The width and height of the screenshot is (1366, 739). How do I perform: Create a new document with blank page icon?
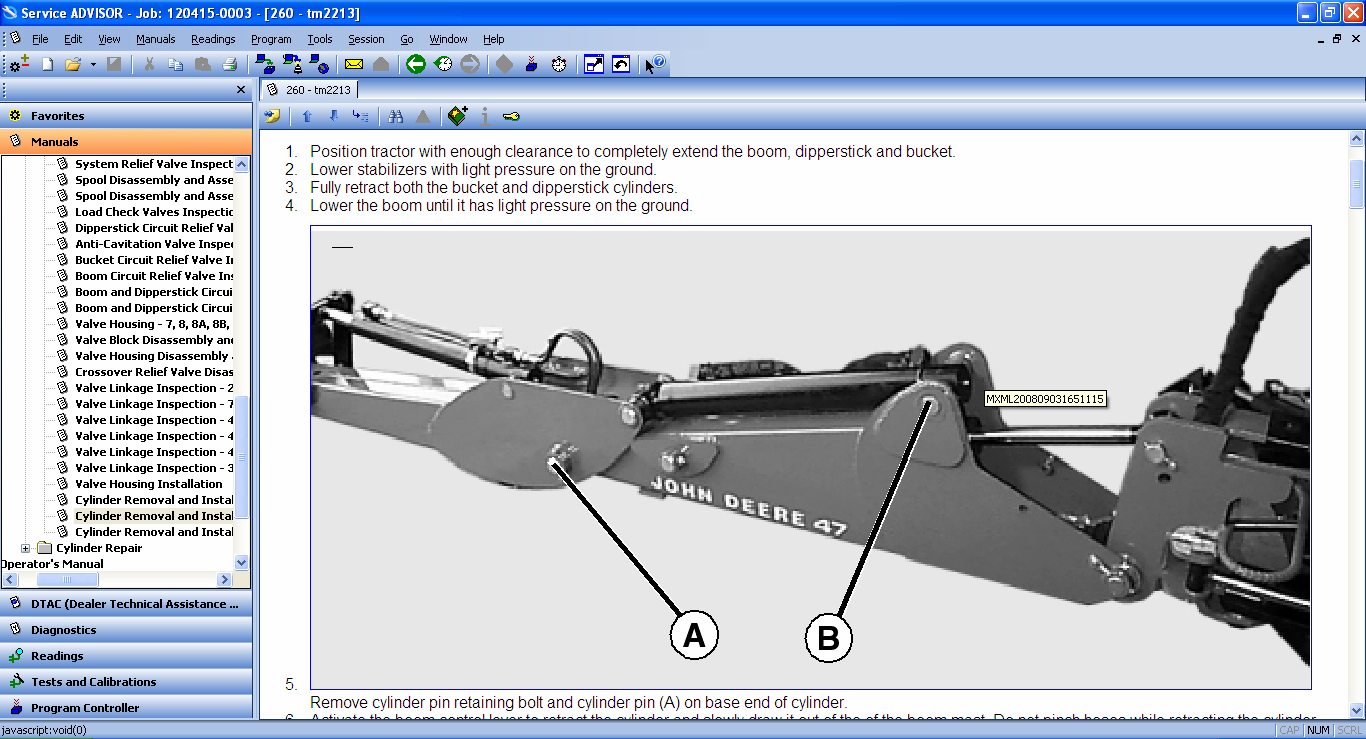[x=47, y=64]
